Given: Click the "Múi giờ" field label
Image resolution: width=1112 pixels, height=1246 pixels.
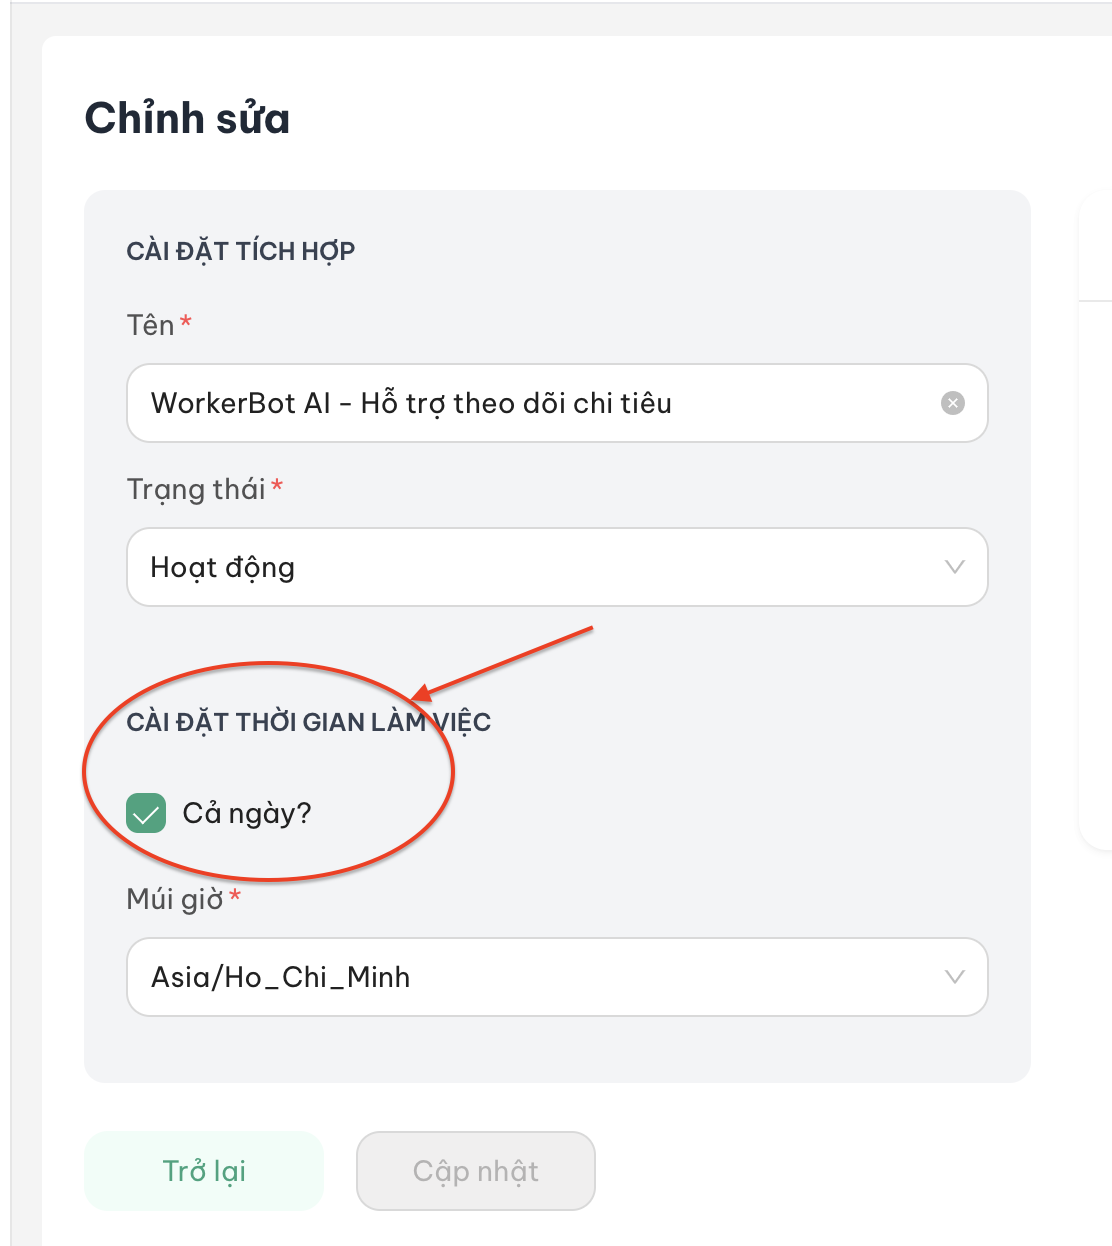Looking at the screenshot, I should click(175, 899).
